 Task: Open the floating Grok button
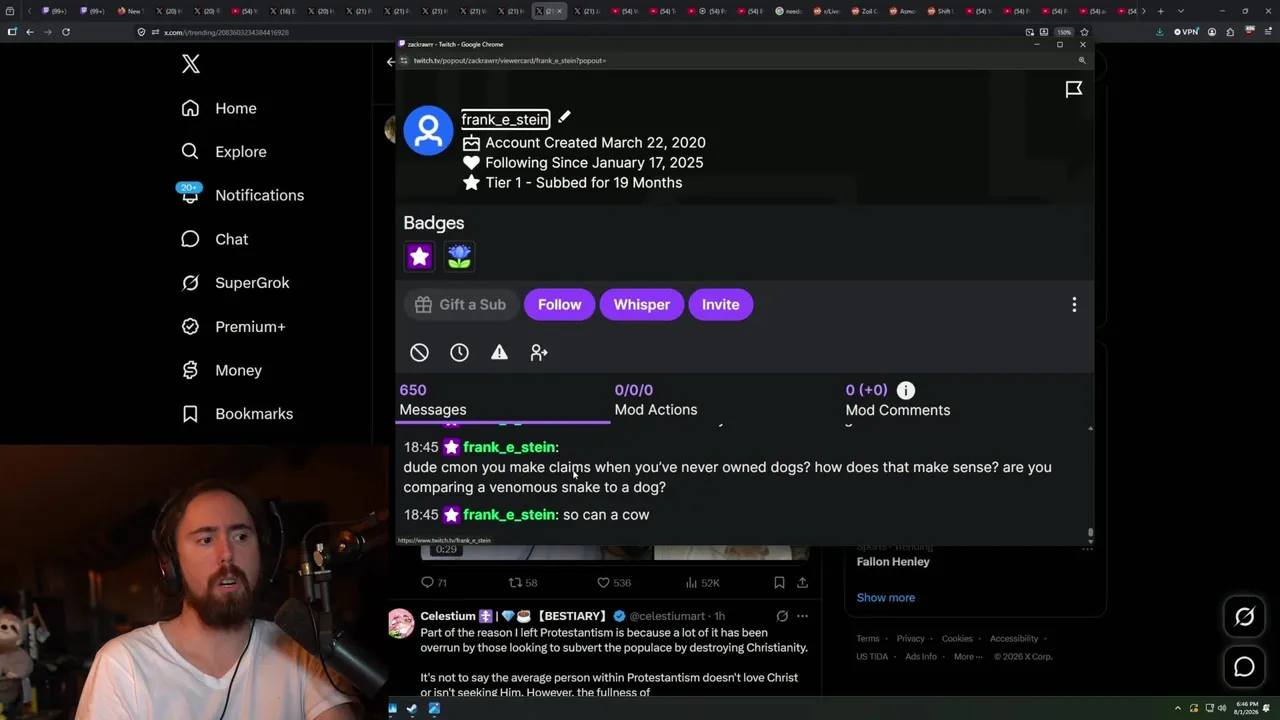(1244, 617)
